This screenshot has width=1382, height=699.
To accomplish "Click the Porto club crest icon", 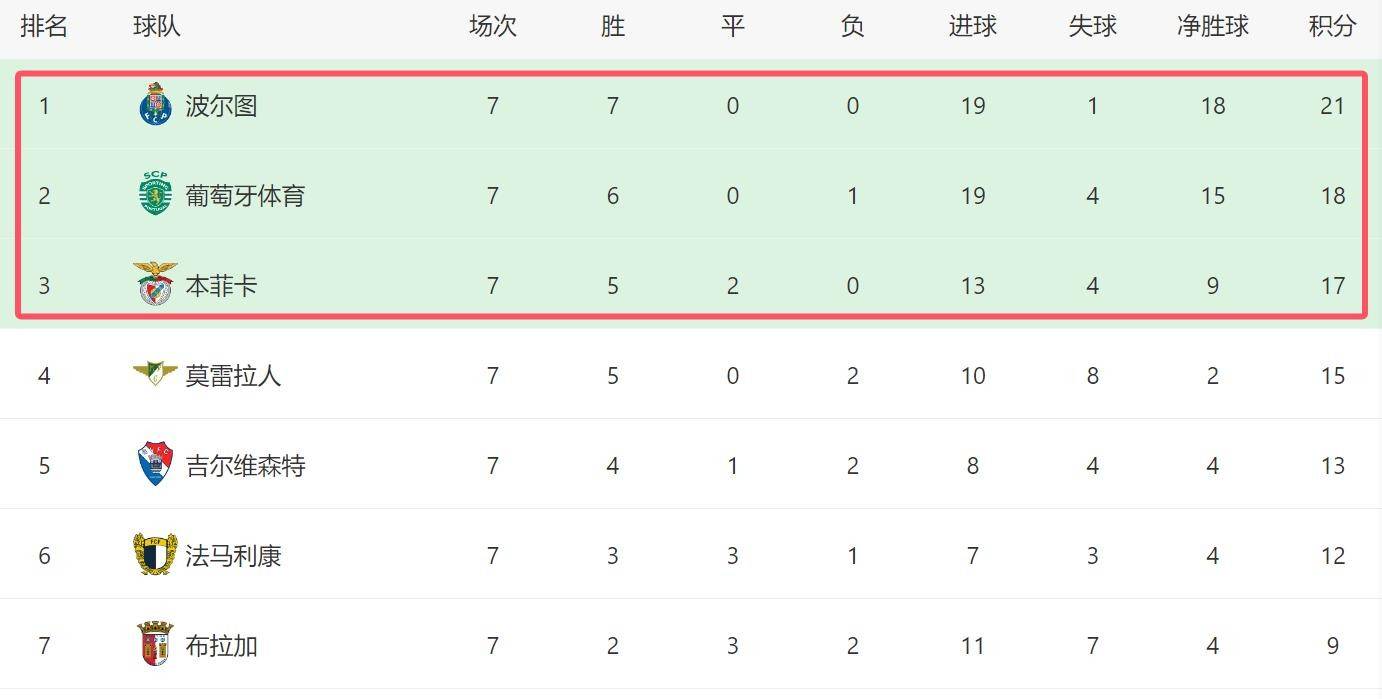I will [155, 105].
